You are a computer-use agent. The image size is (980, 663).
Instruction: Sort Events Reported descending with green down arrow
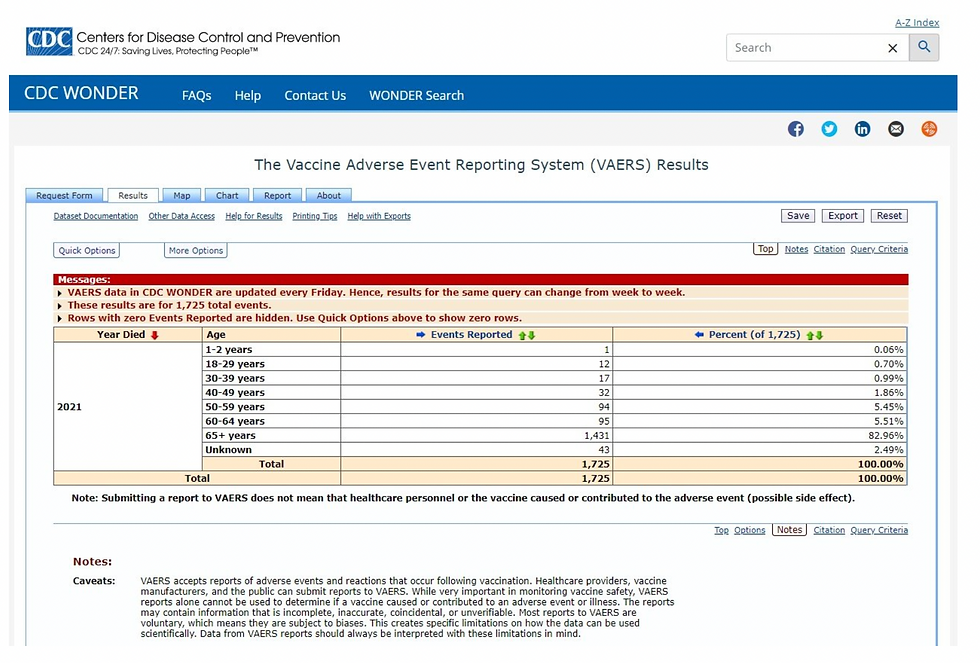[531, 336]
